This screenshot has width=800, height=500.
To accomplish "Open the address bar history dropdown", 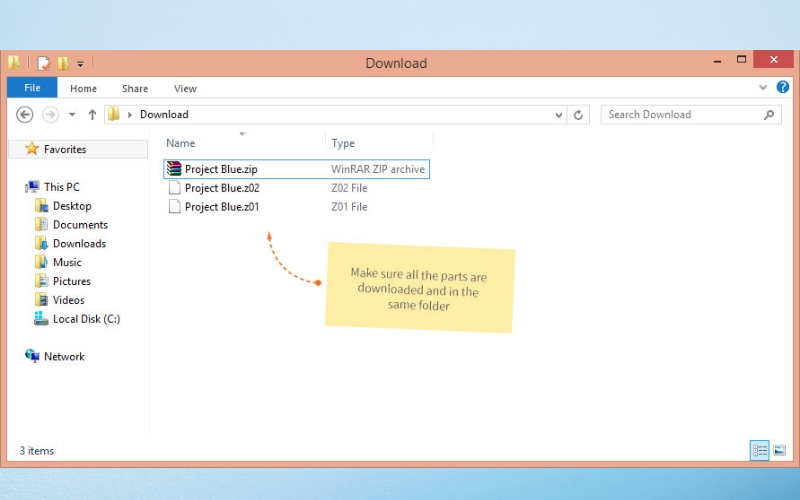I will (x=559, y=115).
